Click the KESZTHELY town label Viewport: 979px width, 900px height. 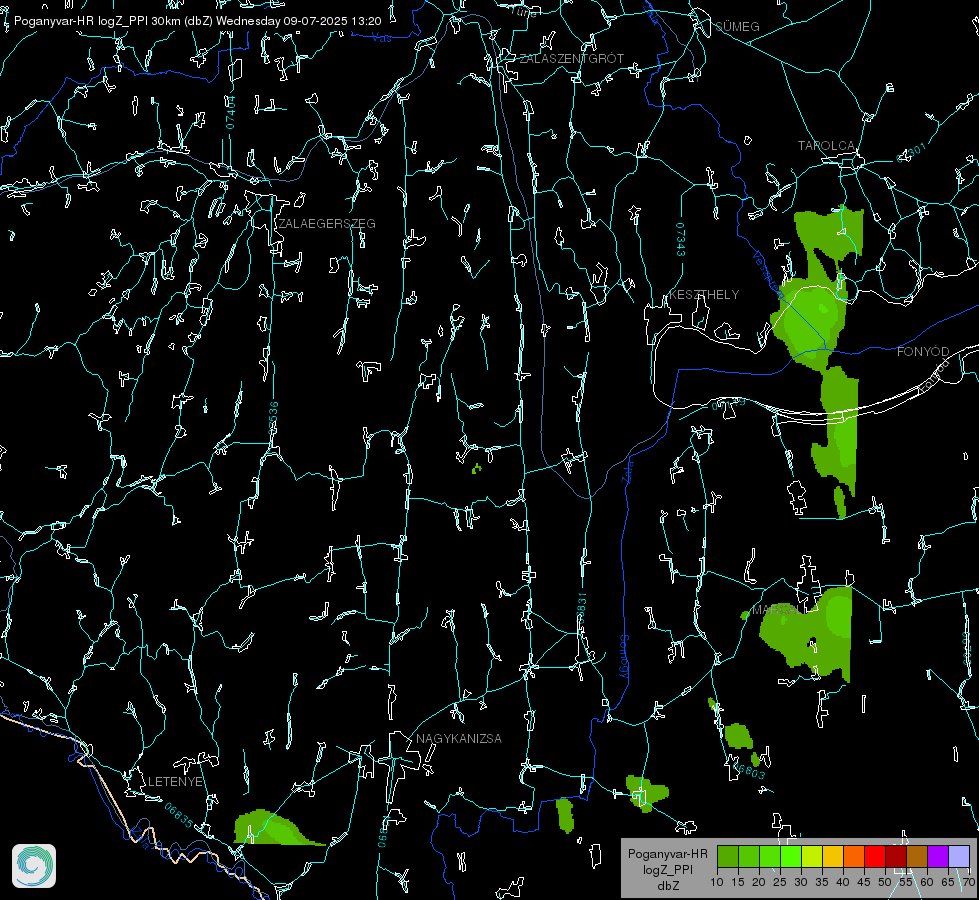tap(704, 294)
